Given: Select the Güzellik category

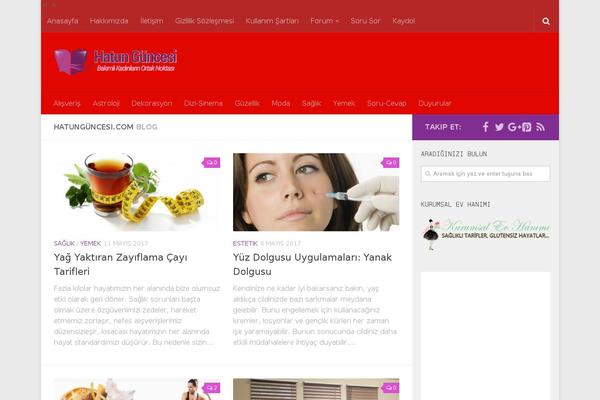Looking at the screenshot, I should coord(247,103).
